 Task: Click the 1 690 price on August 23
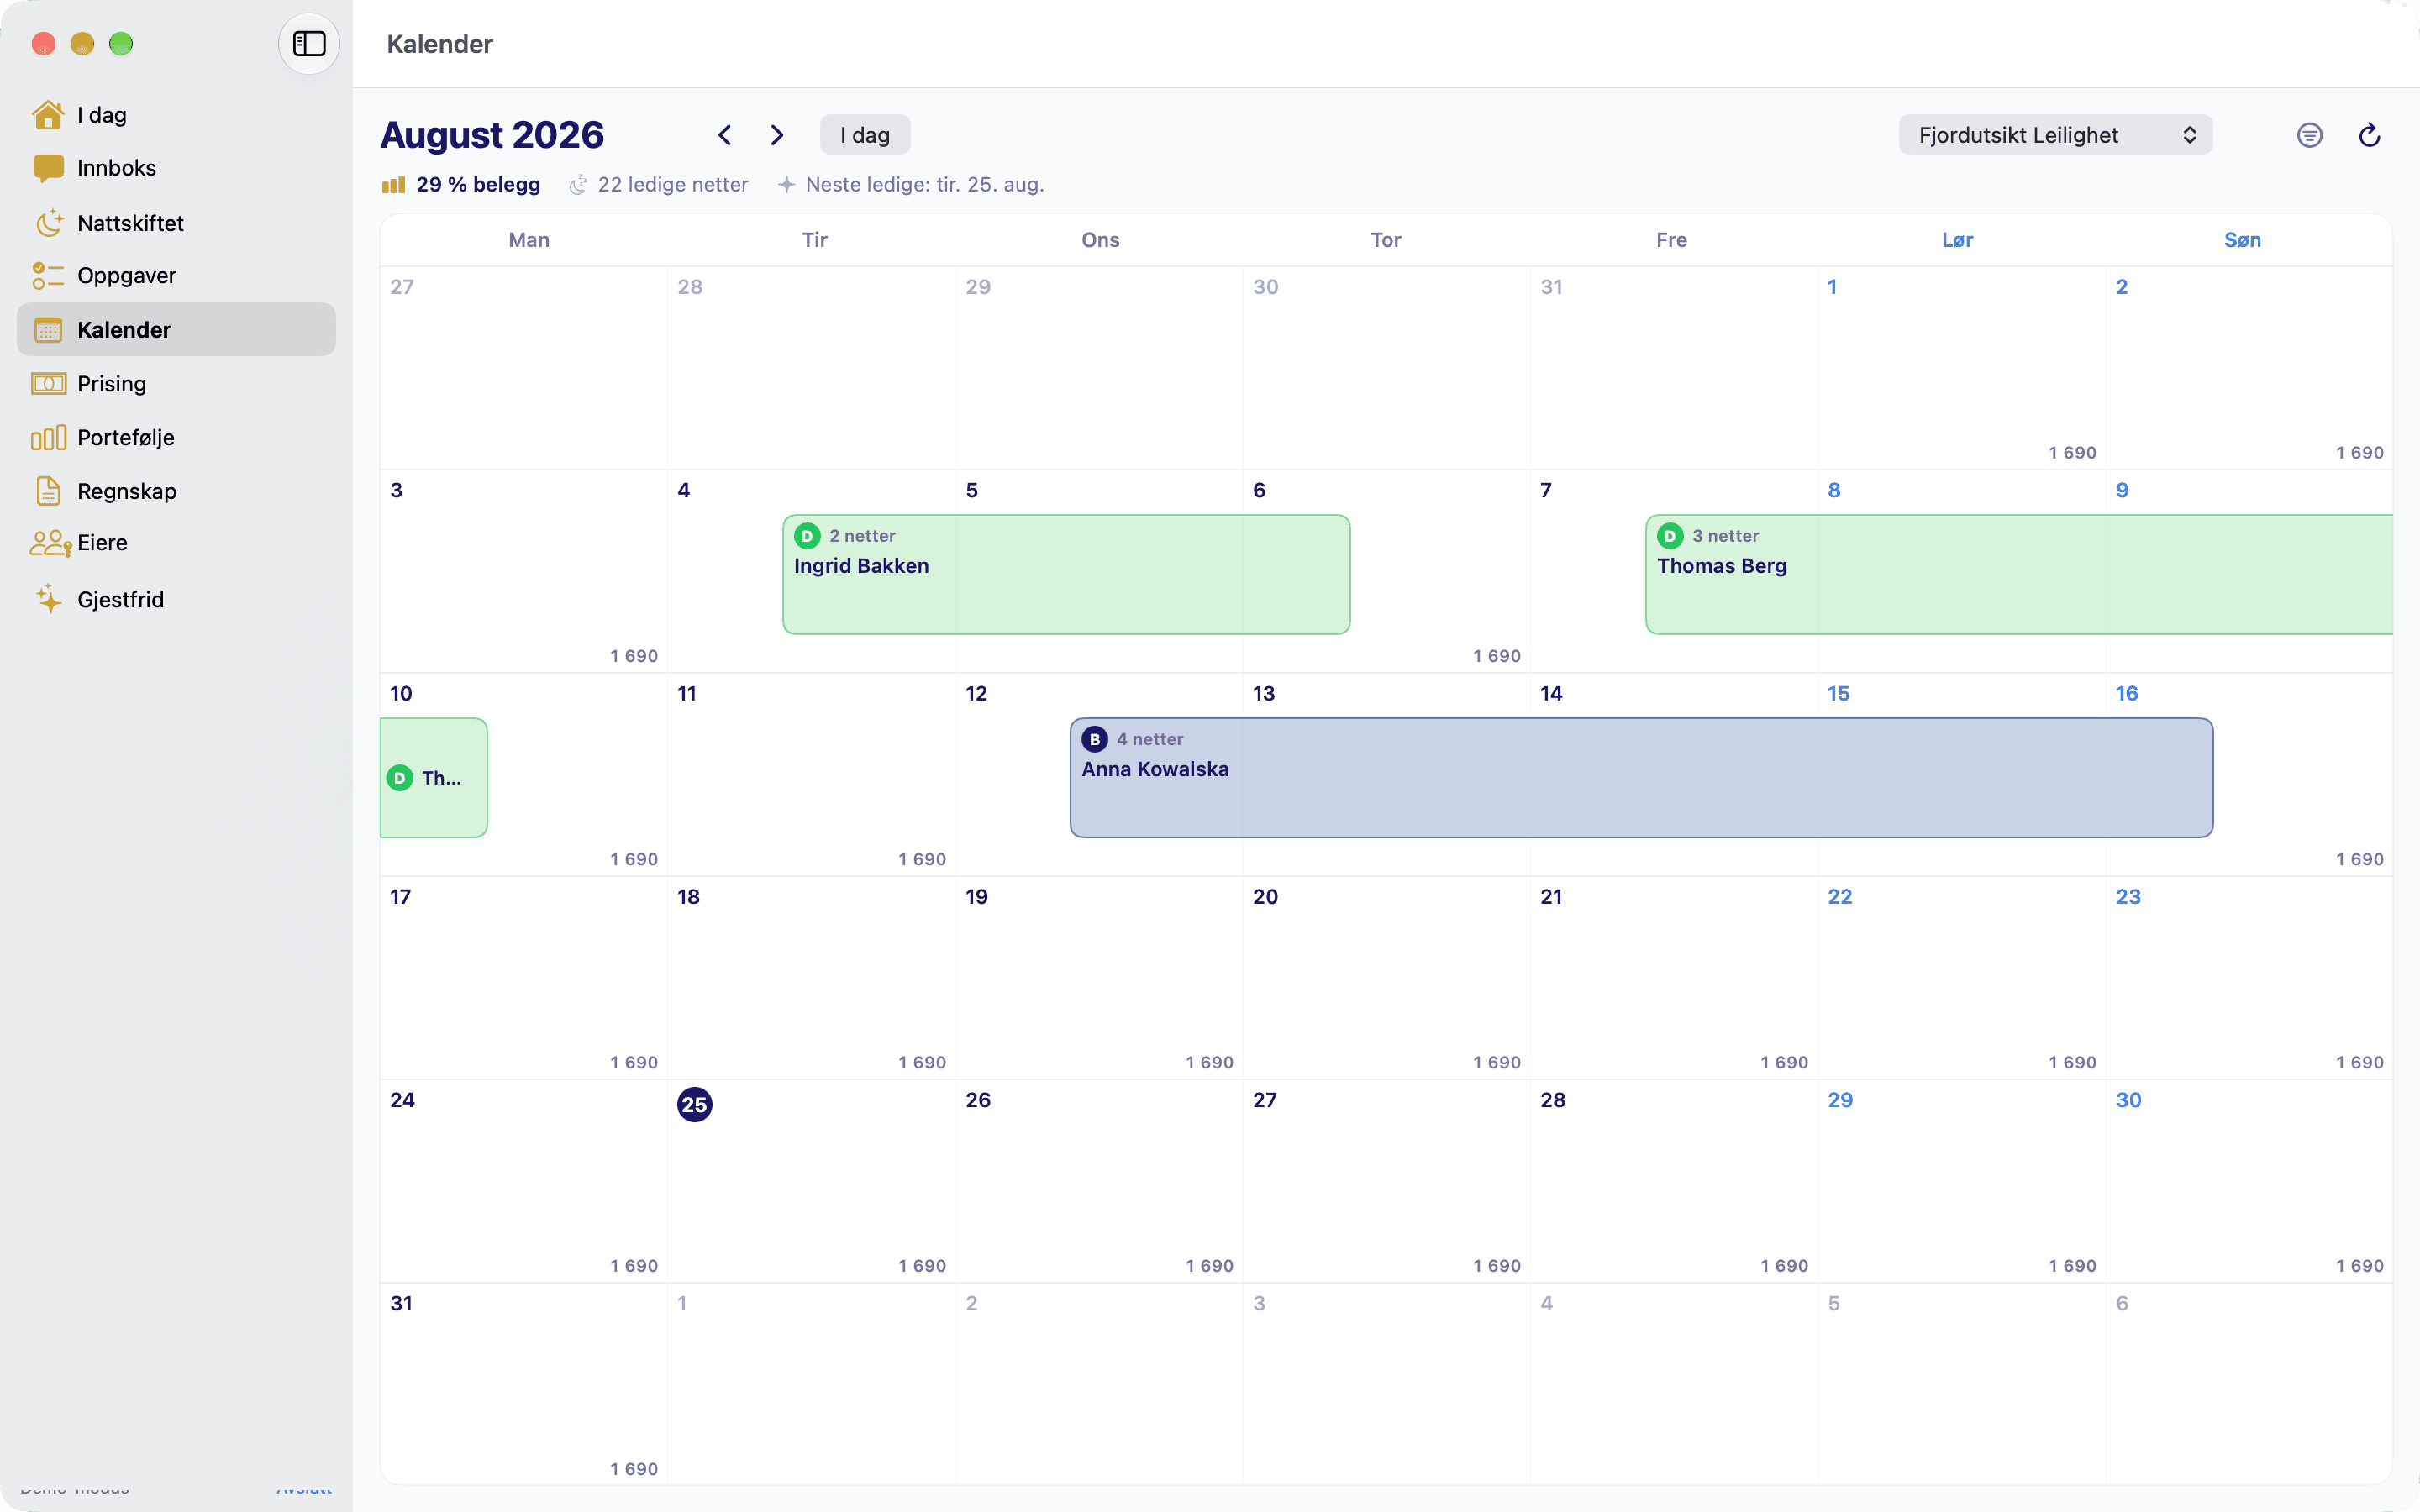[2360, 1062]
